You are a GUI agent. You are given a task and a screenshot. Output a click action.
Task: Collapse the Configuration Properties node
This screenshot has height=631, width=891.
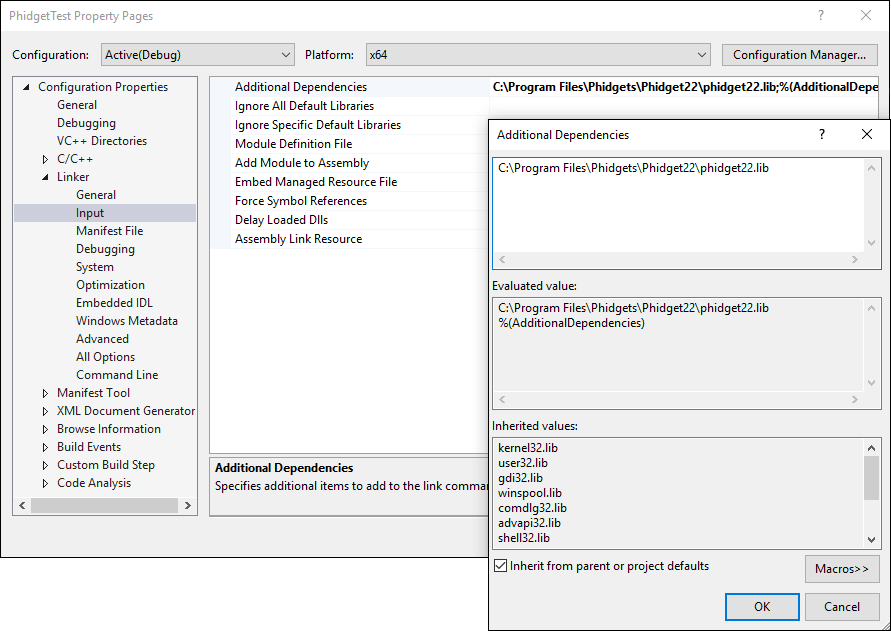26,87
